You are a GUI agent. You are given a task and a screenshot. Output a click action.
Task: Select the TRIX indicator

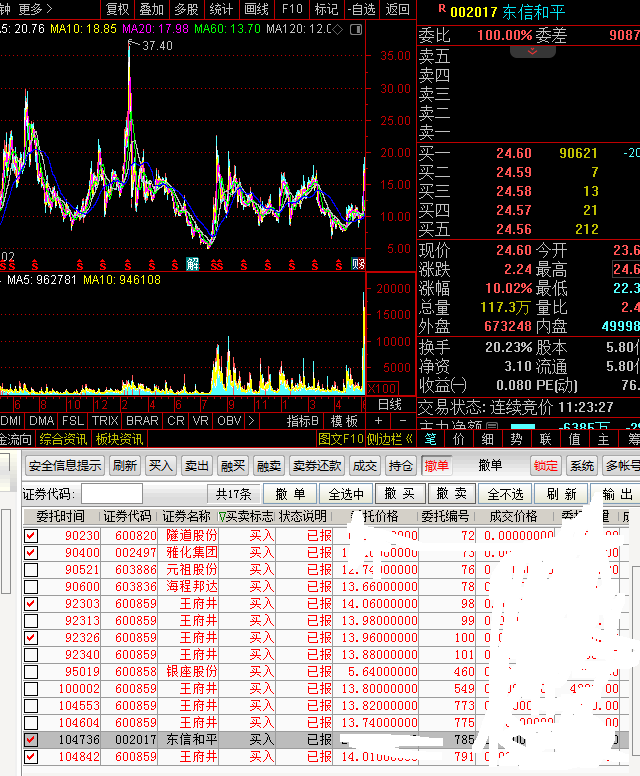pyautogui.click(x=105, y=421)
